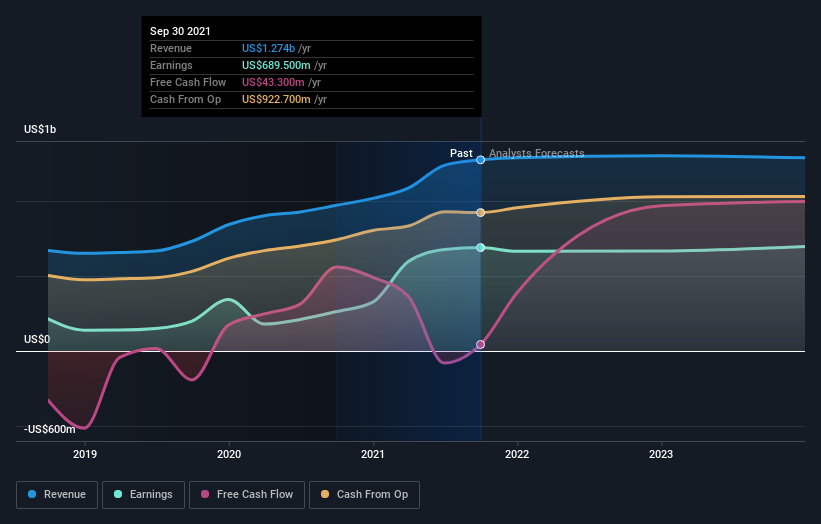The height and width of the screenshot is (524, 821).
Task: Click the Past label on chart
Action: (x=461, y=153)
